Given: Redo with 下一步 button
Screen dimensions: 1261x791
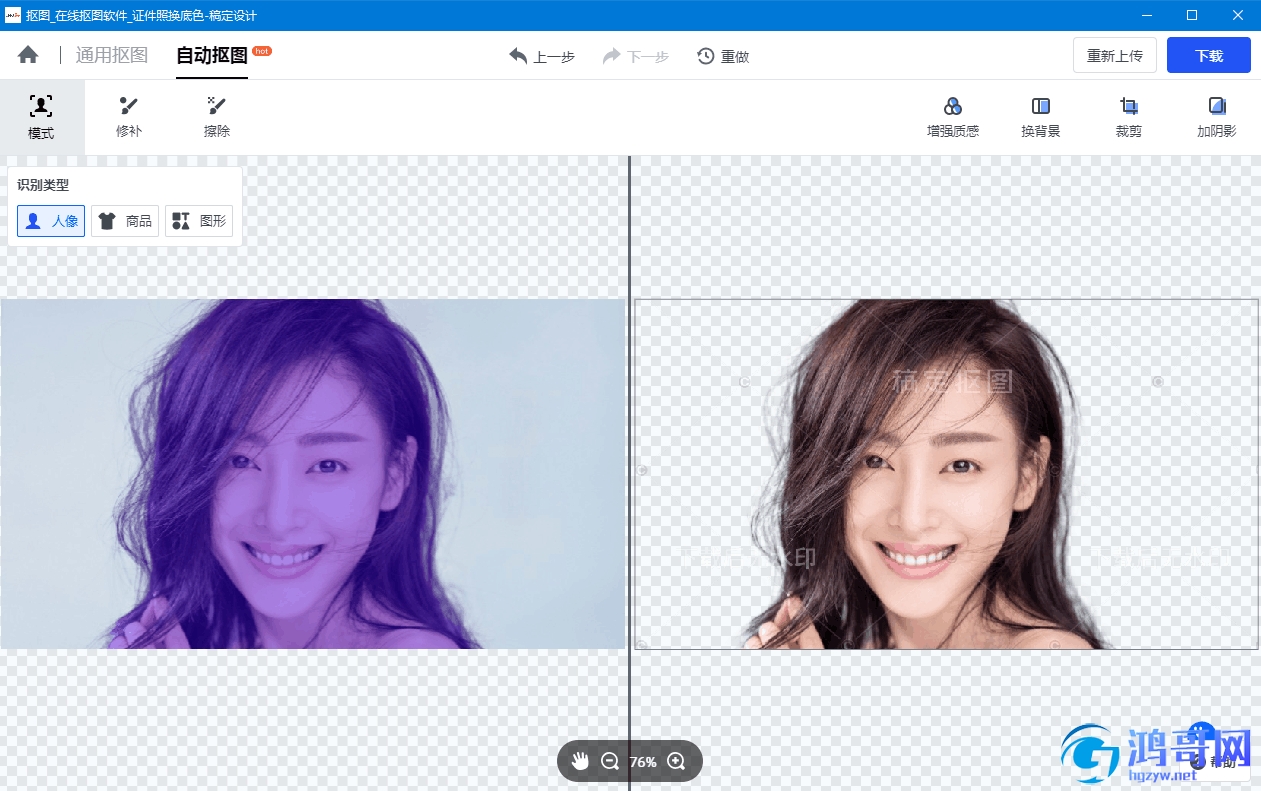Looking at the screenshot, I should 635,57.
